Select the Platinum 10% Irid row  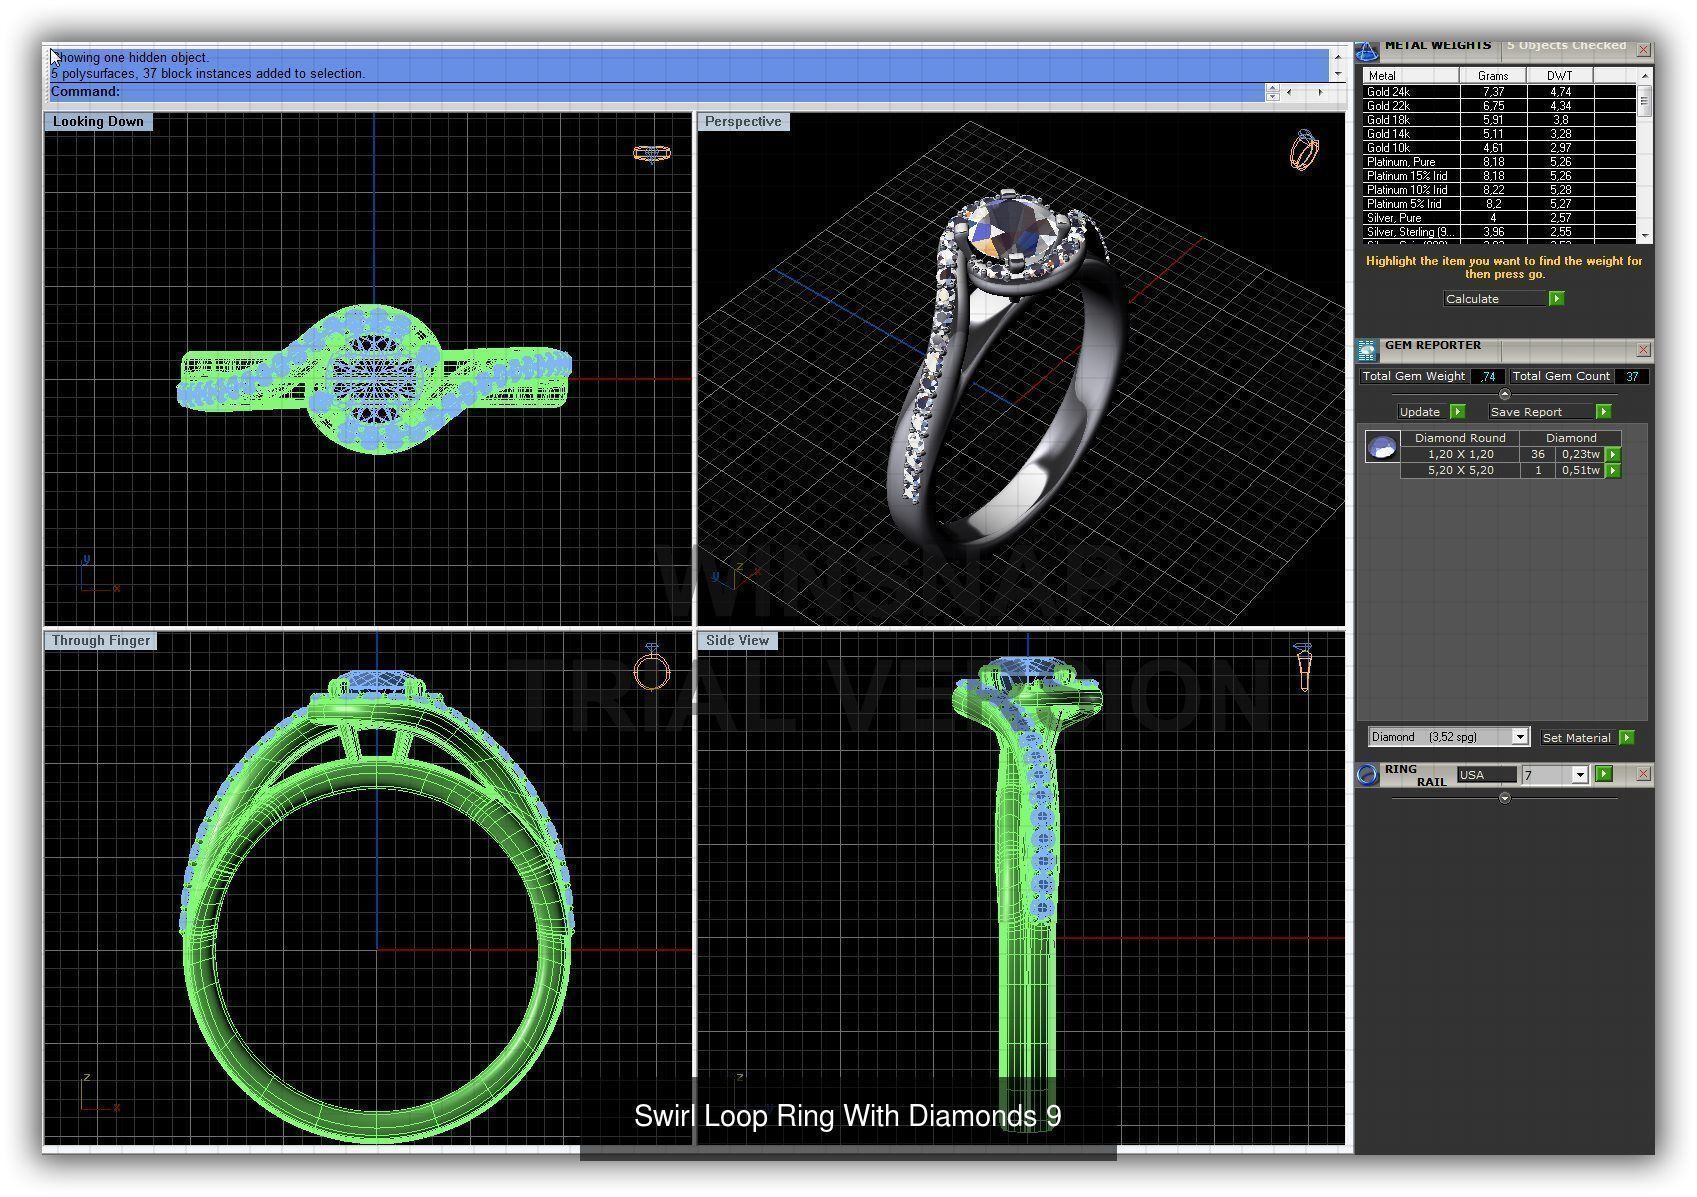click(x=1499, y=190)
